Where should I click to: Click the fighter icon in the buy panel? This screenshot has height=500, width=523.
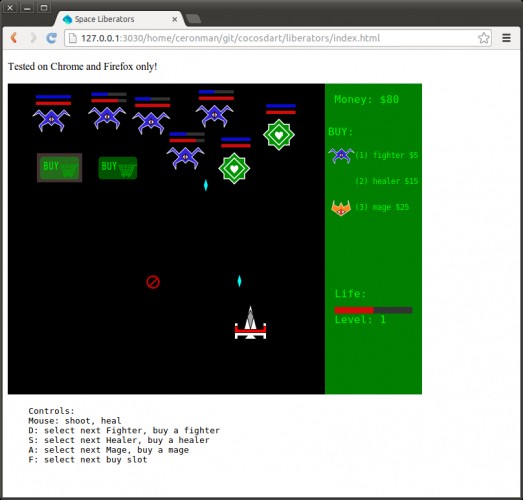click(x=341, y=155)
